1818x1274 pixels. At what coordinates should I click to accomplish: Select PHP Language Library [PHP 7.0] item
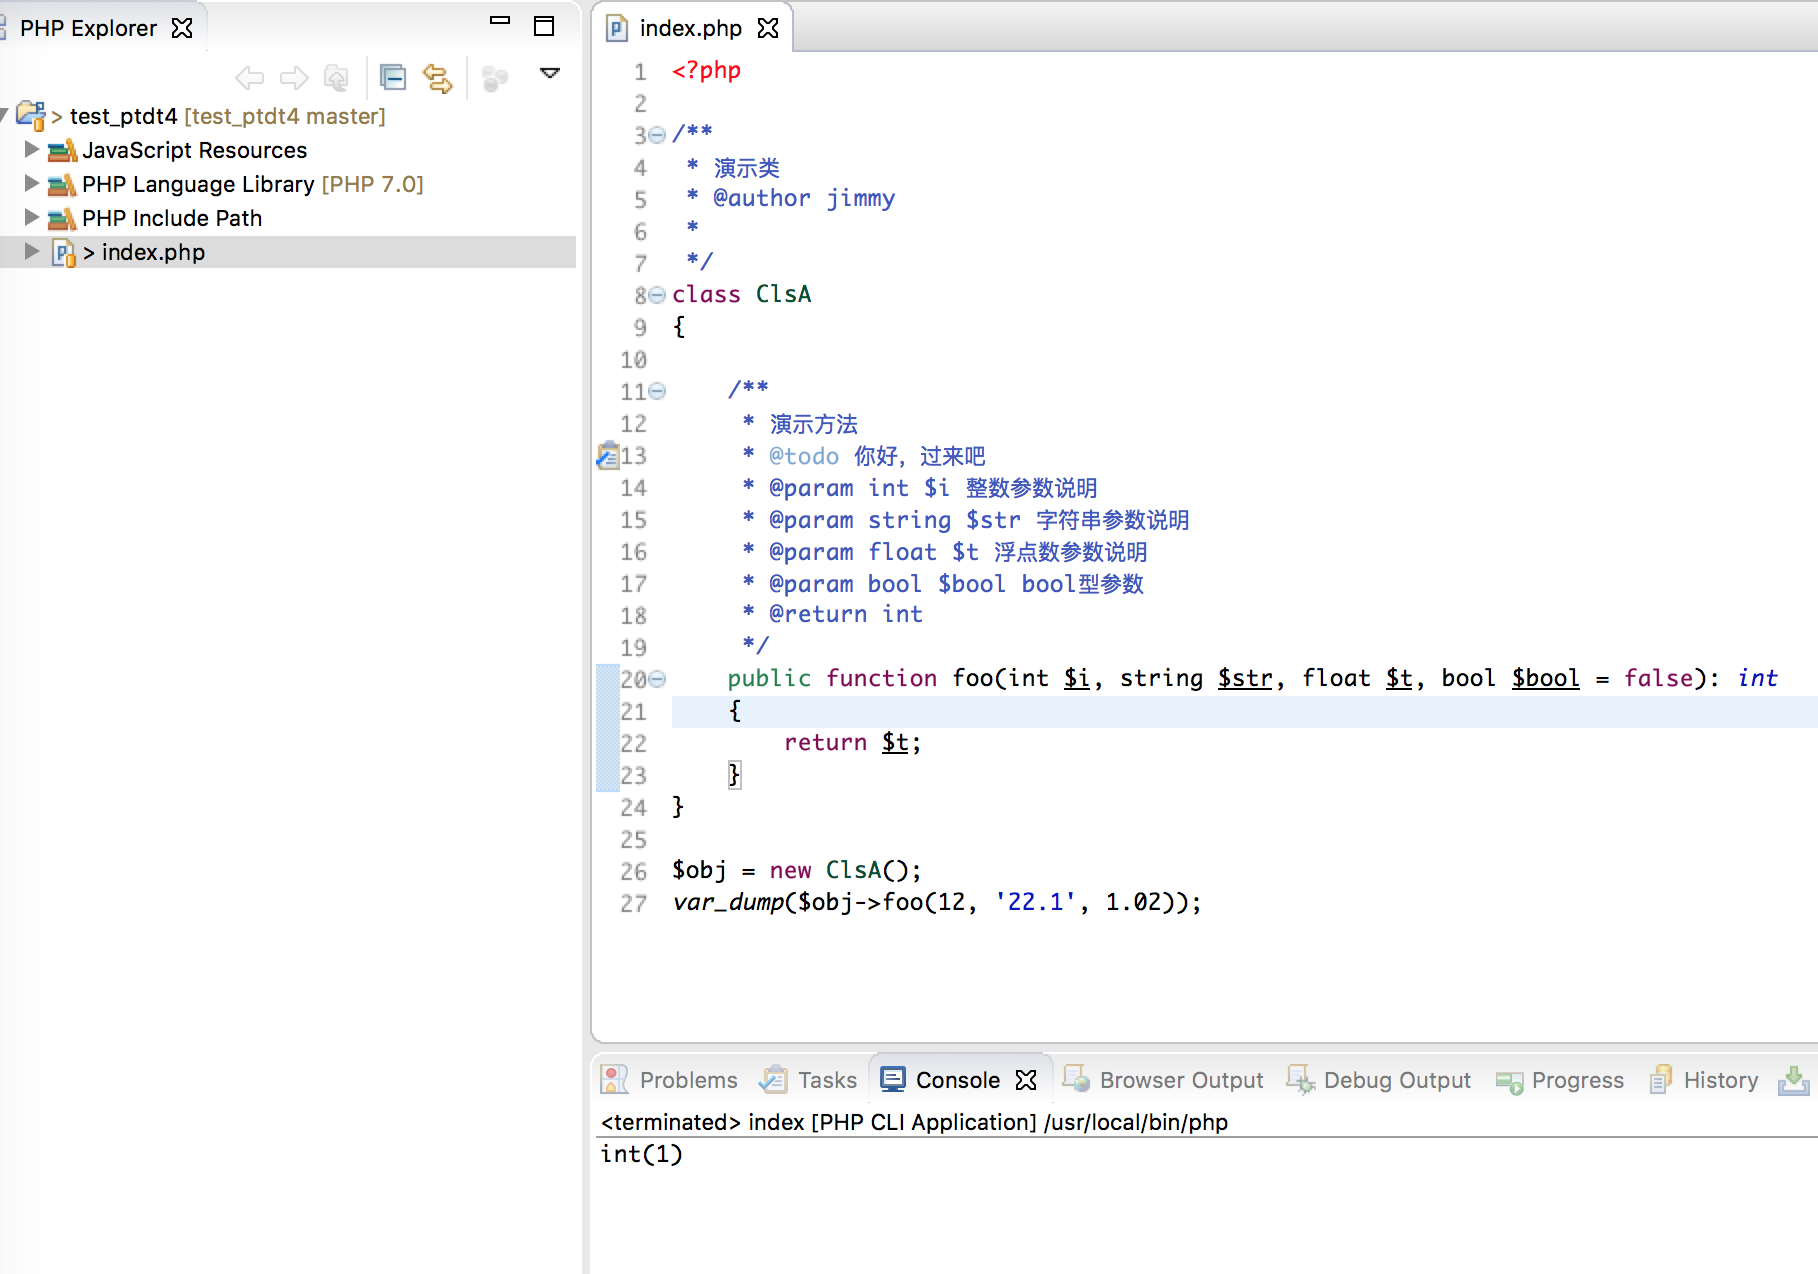pos(252,184)
